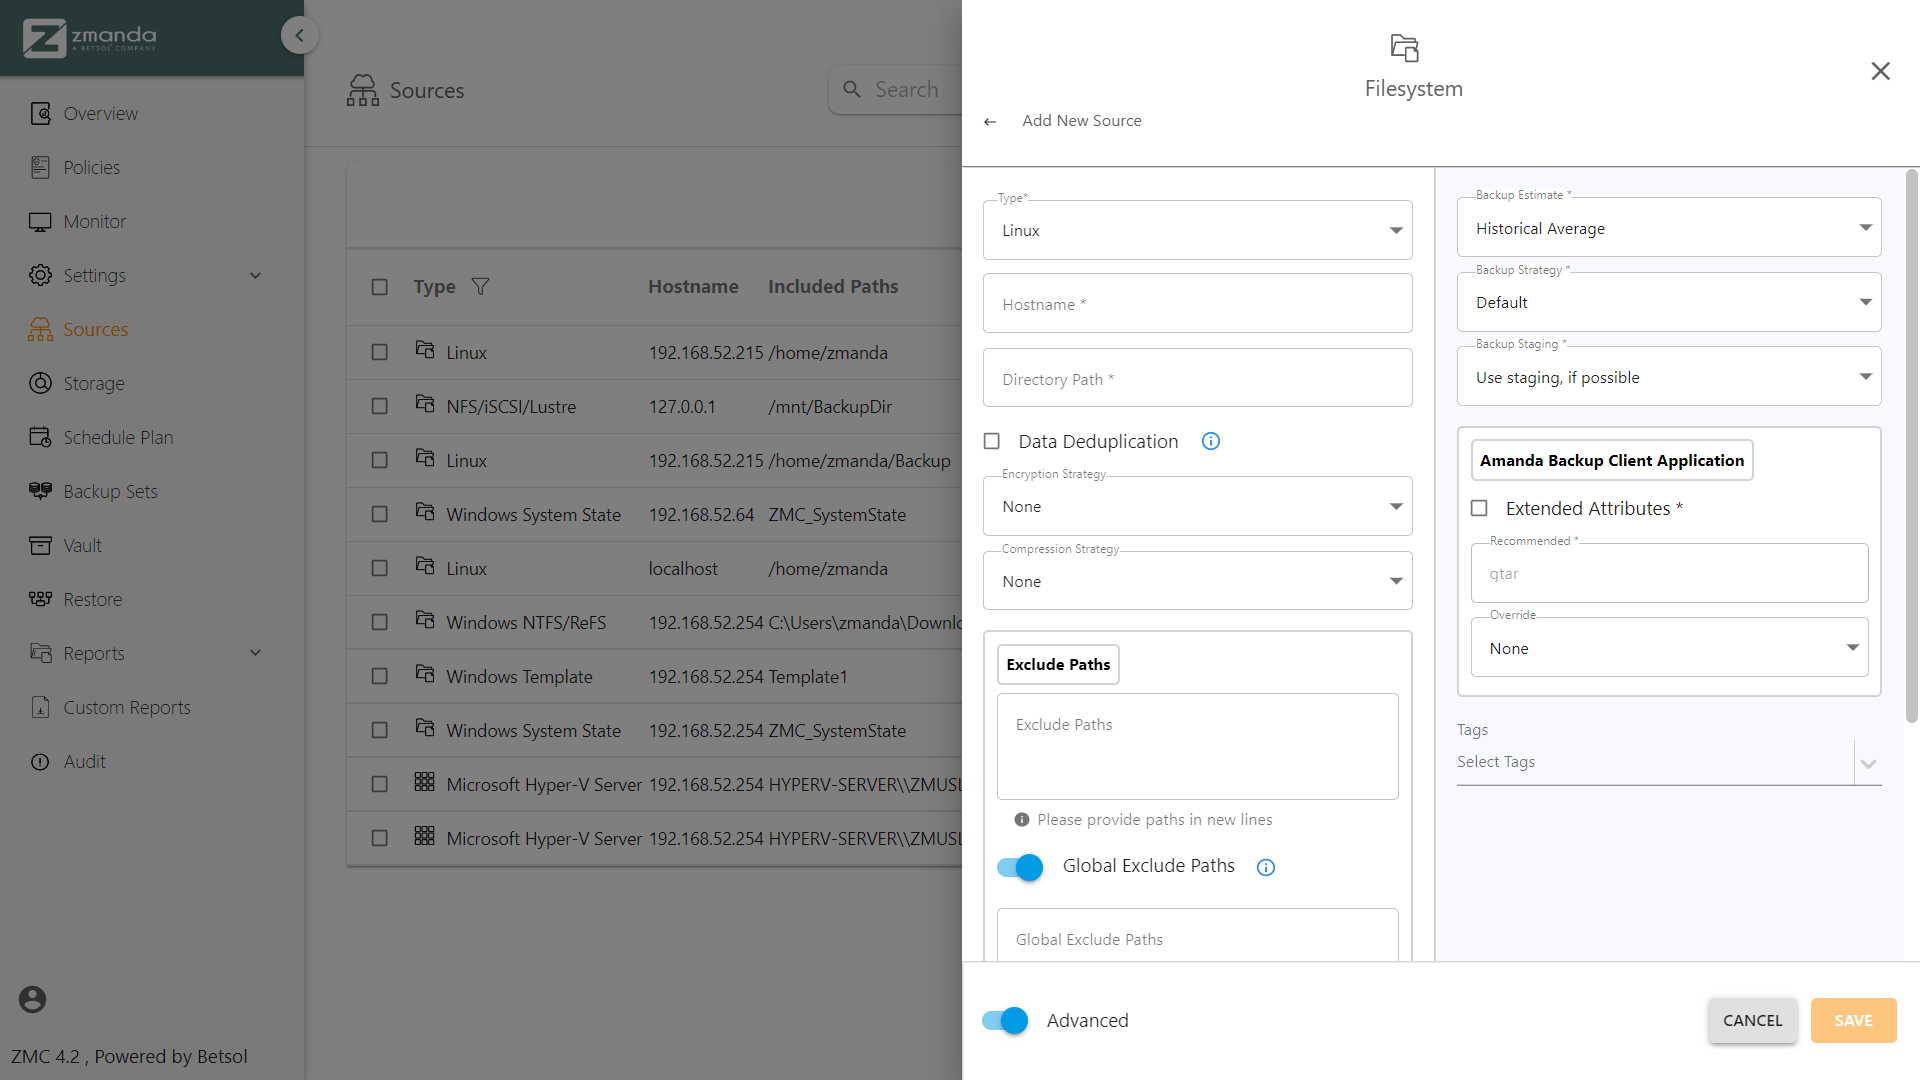Screen dimensions: 1920x1080
Task: Open the Backup Staging dropdown
Action: (x=1669, y=377)
